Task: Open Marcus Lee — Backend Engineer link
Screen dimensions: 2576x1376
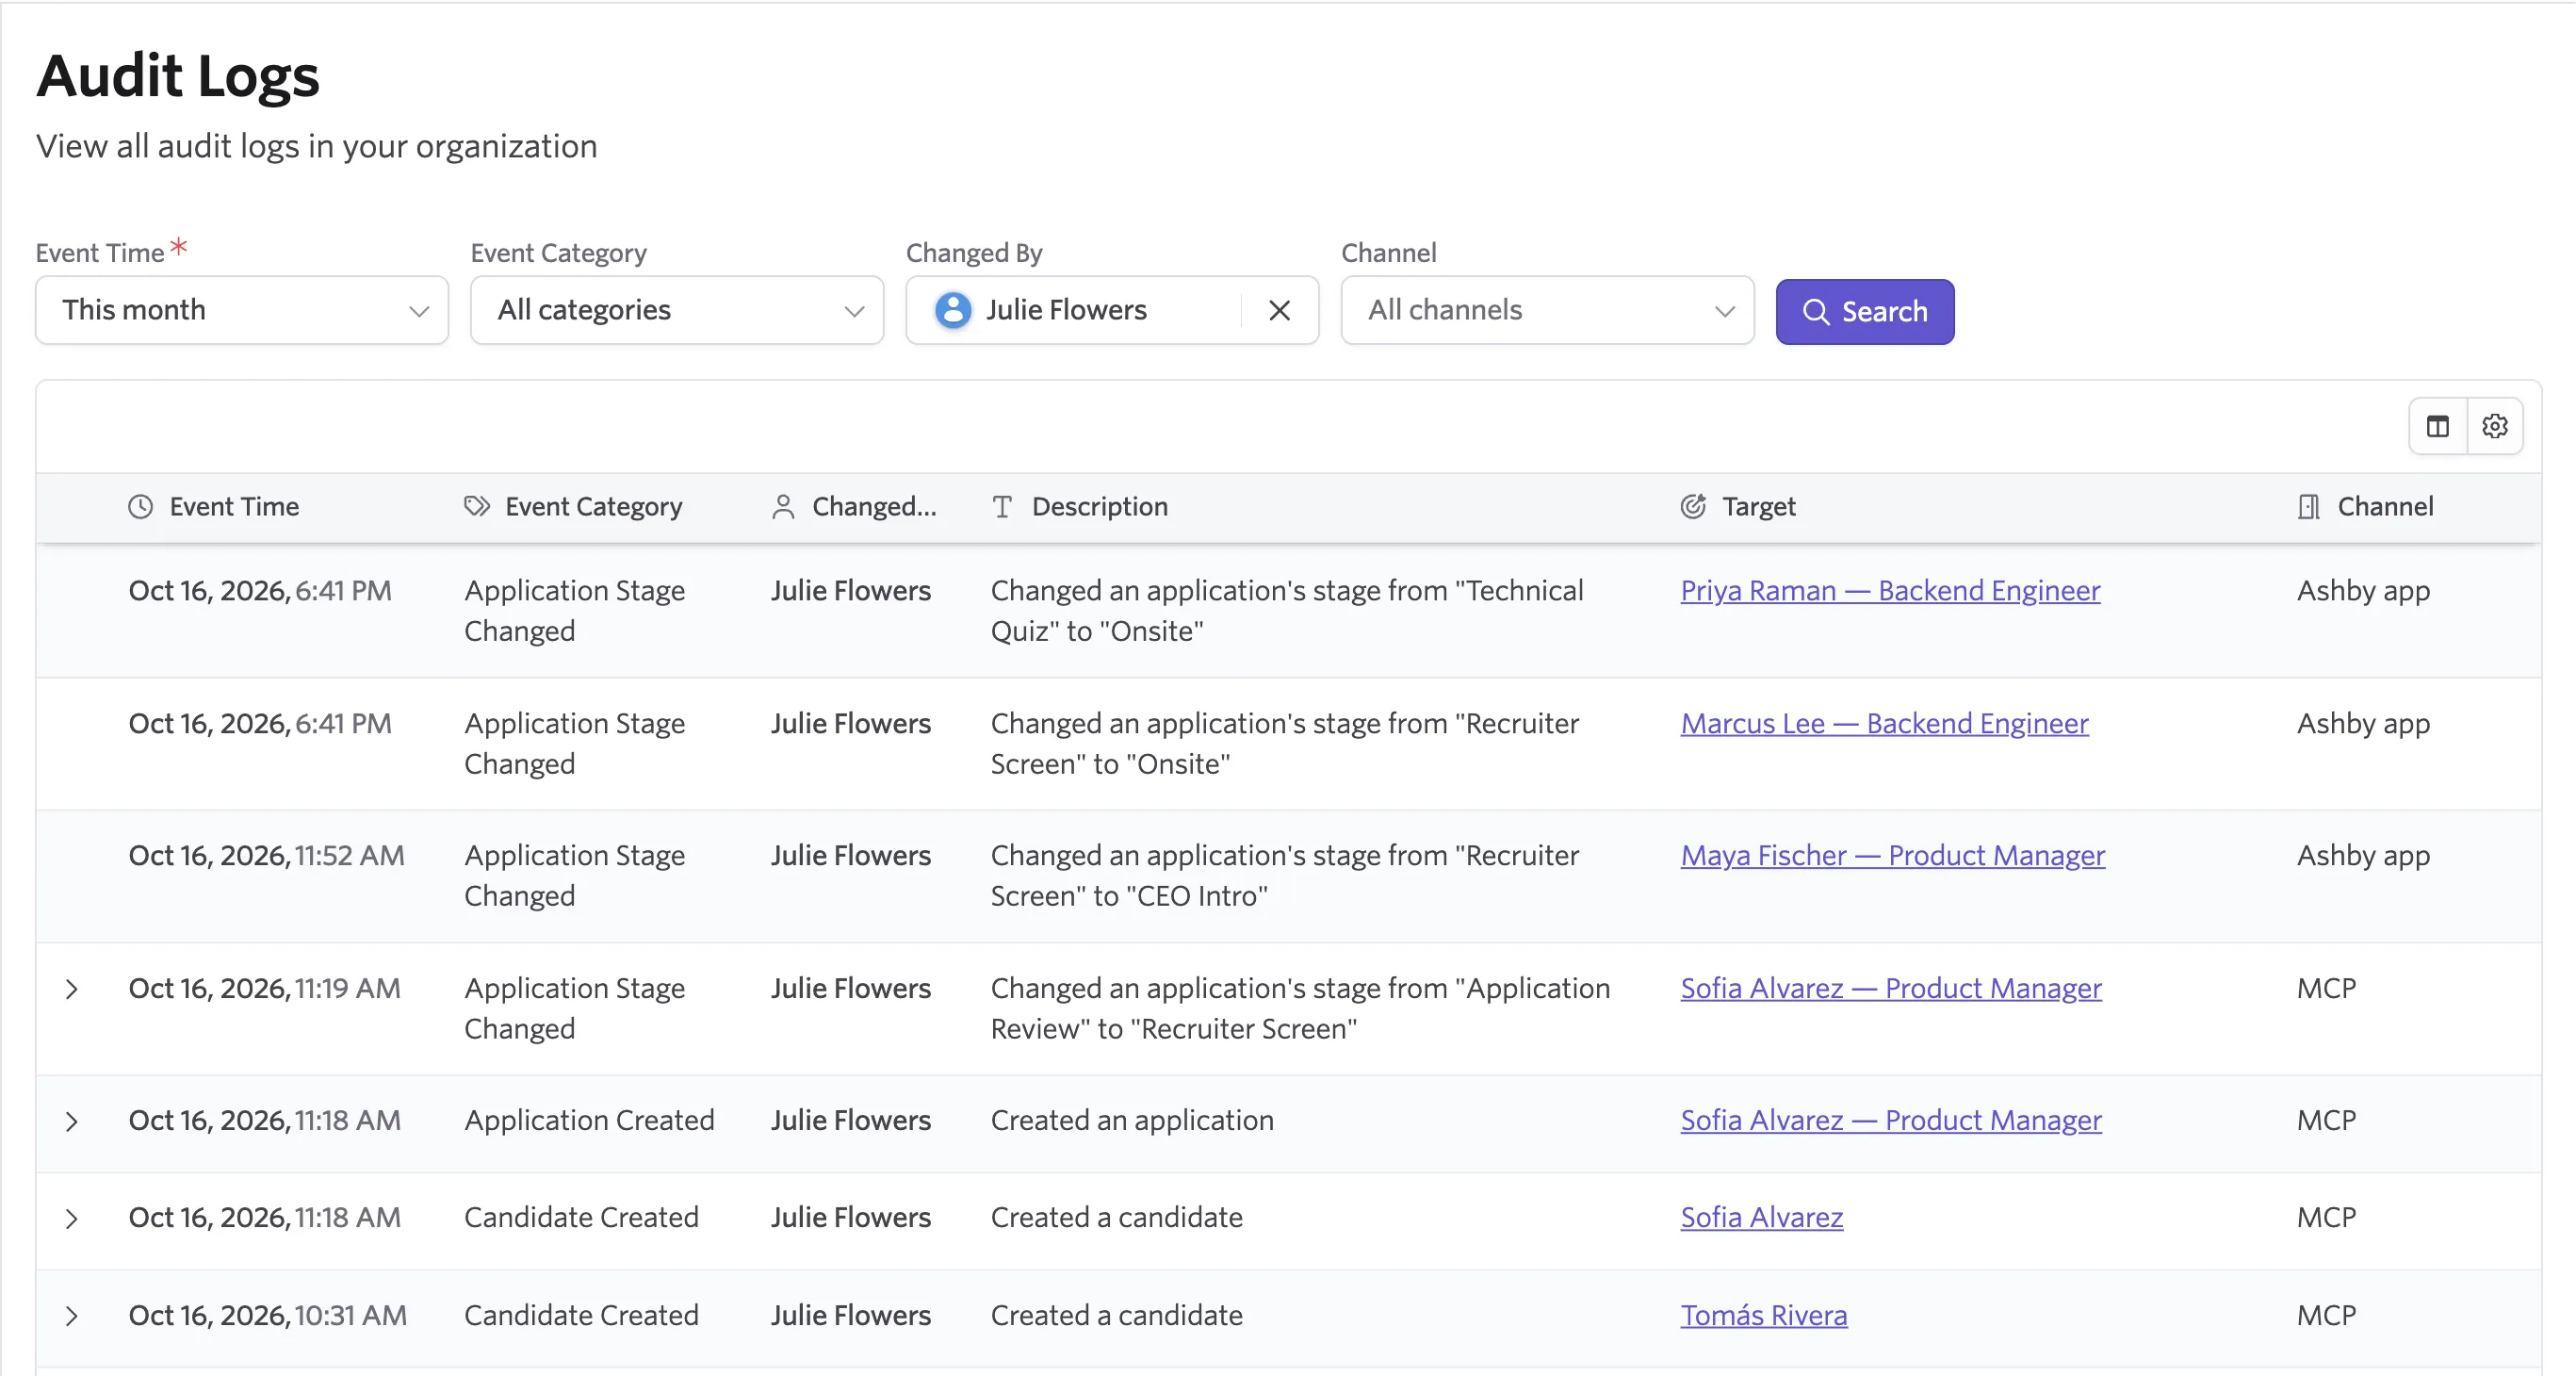Action: coord(1884,724)
